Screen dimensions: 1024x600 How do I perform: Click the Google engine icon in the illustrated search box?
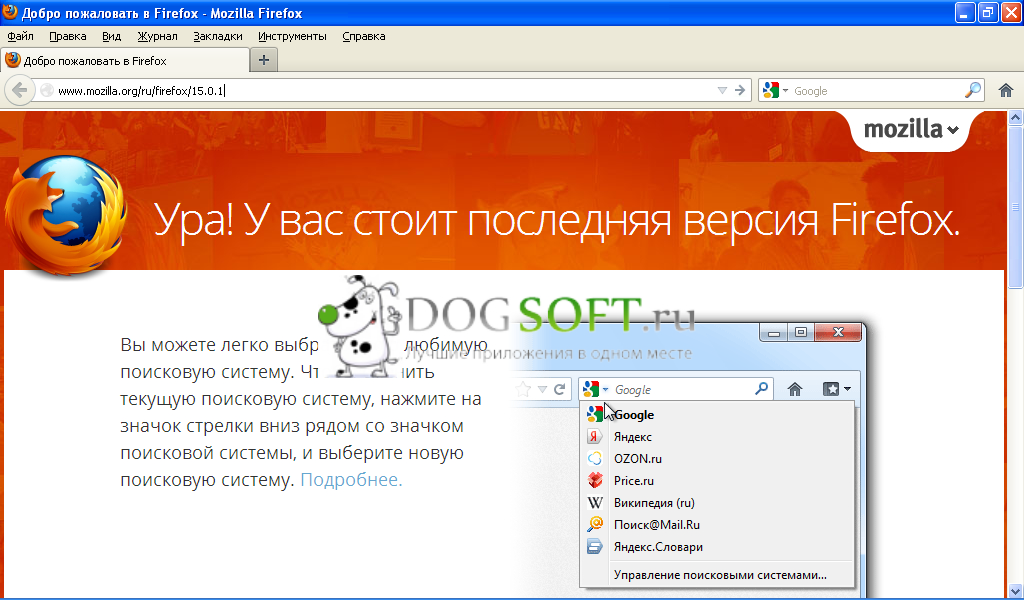tap(591, 389)
